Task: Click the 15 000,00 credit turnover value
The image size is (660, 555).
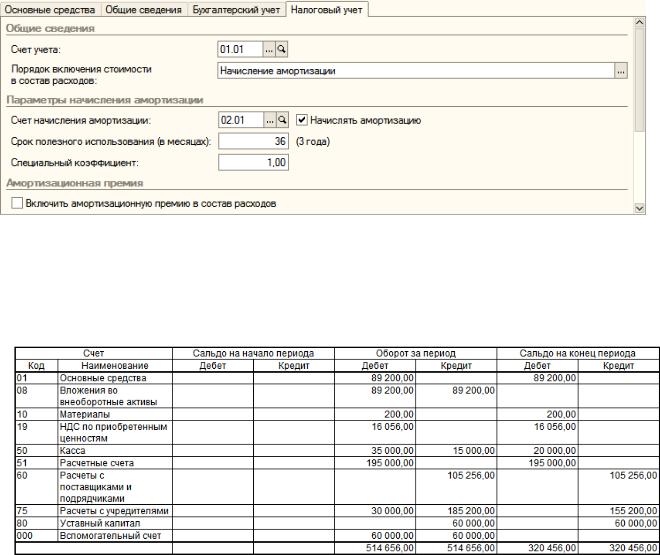Action: pos(474,451)
